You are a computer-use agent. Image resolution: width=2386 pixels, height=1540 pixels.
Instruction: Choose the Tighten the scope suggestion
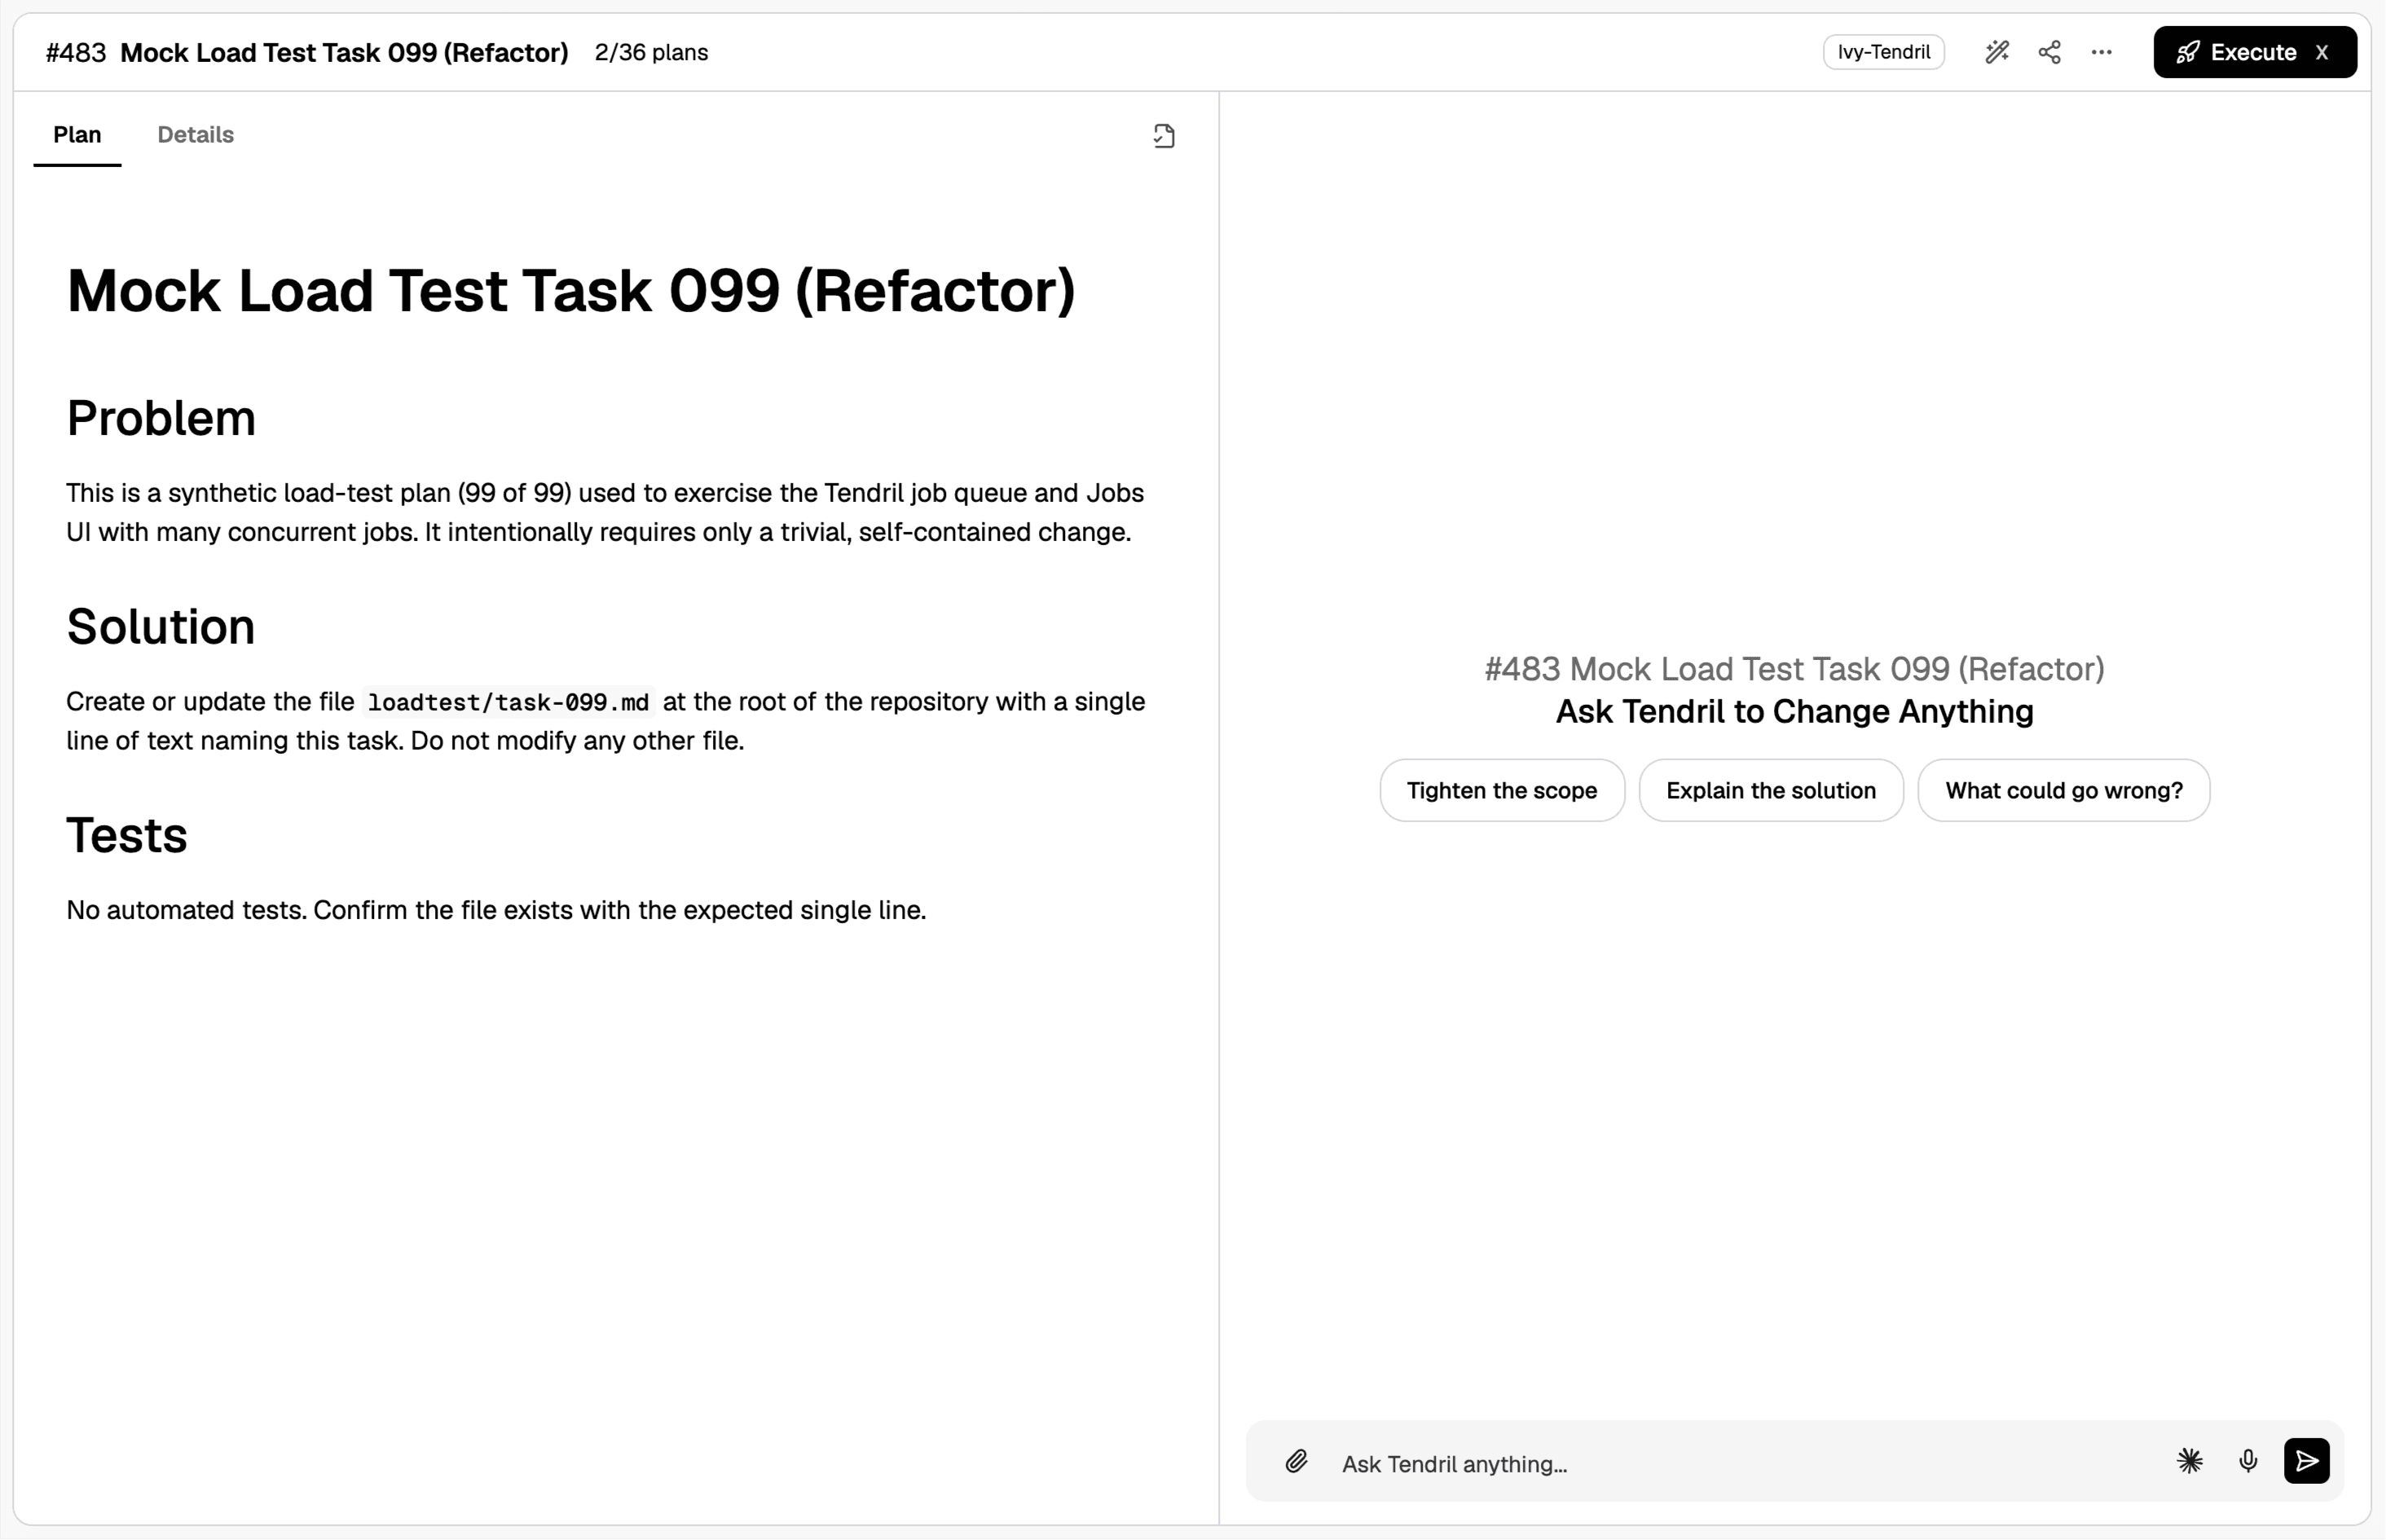(x=1502, y=790)
